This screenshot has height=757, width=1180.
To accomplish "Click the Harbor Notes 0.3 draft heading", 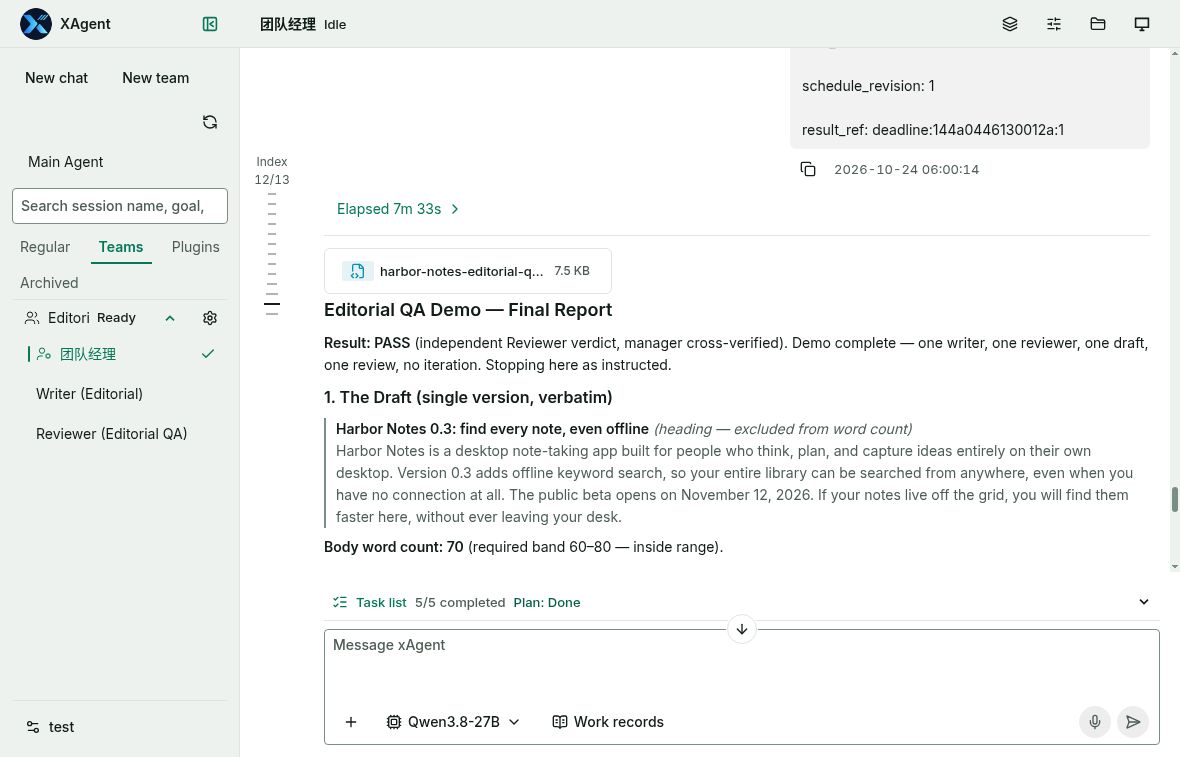I will tap(491, 429).
